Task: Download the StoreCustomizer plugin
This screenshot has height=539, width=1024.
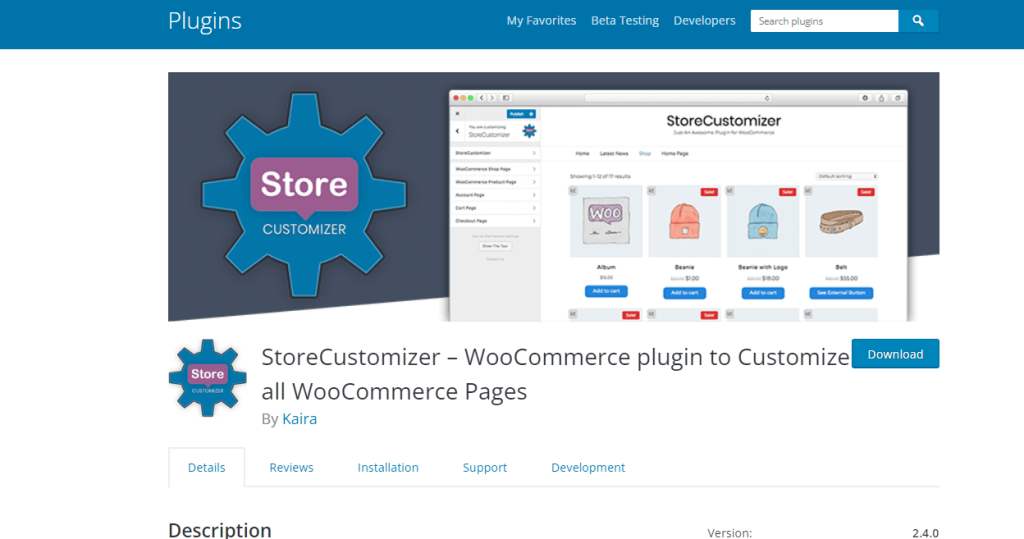Action: pyautogui.click(x=895, y=353)
